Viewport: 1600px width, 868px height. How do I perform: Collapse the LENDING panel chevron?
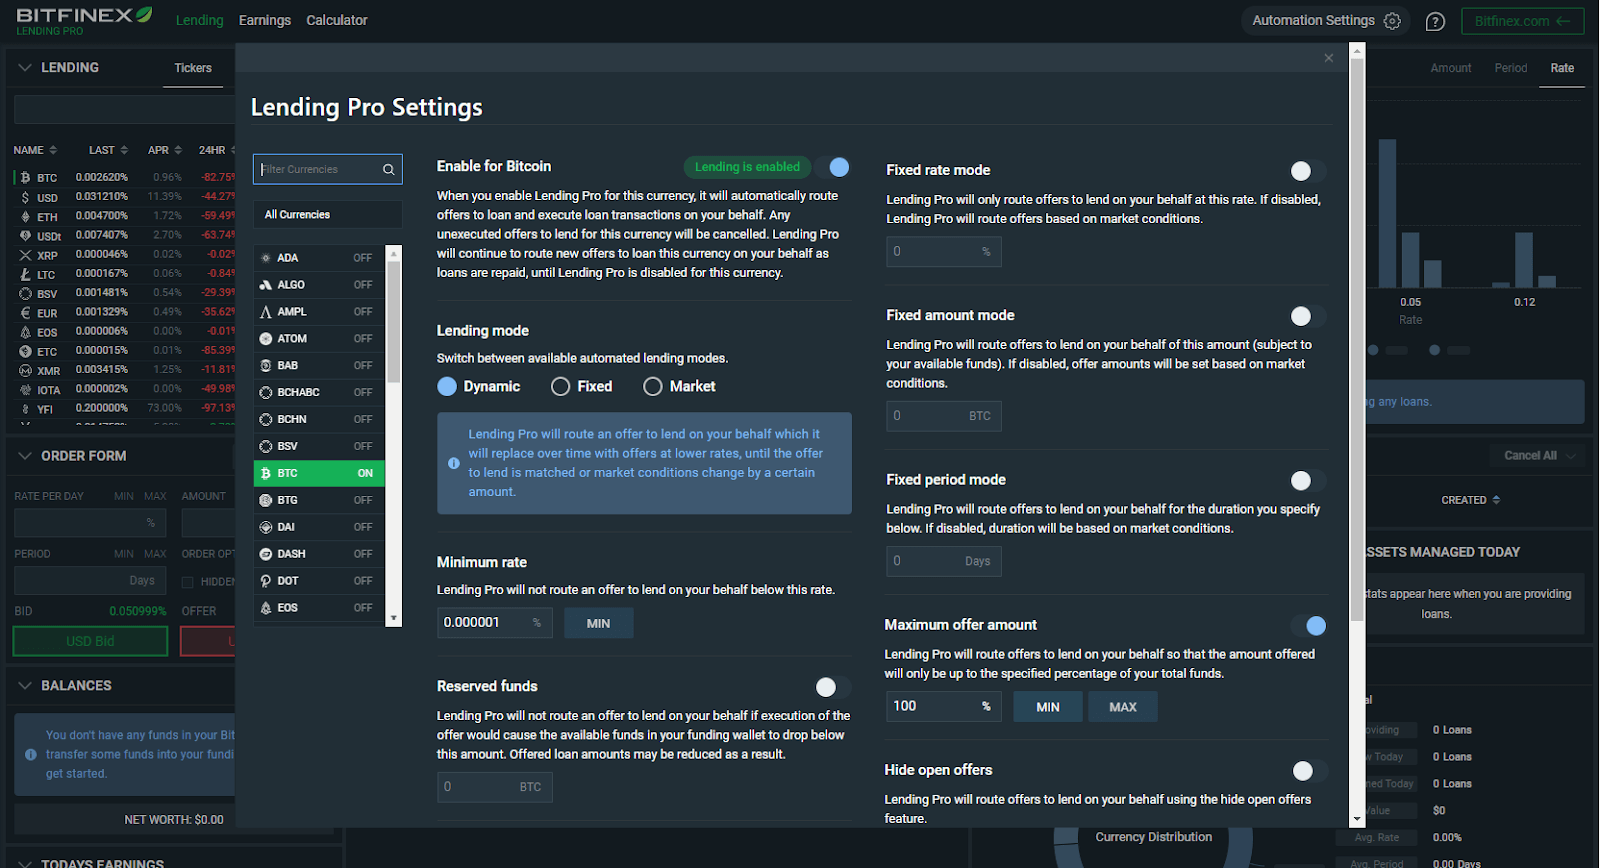click(25, 68)
